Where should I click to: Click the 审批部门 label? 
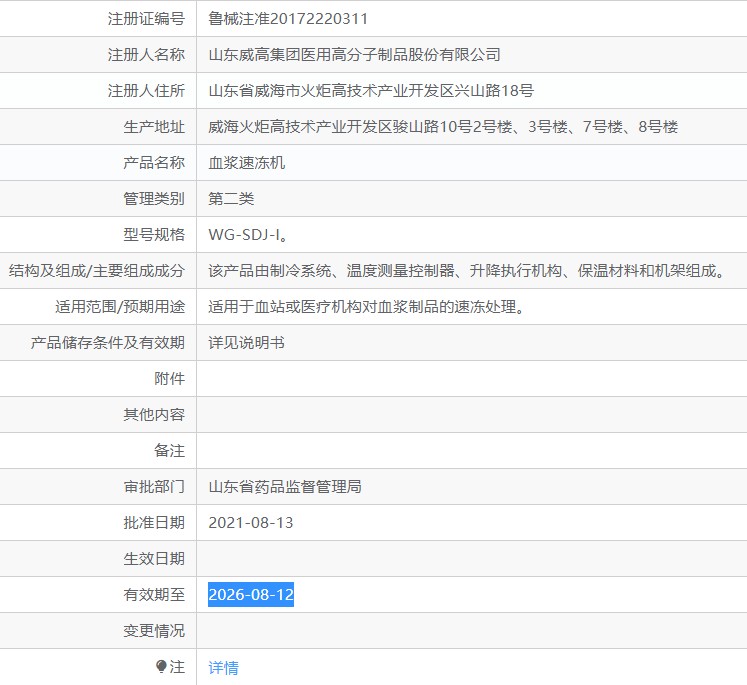pyautogui.click(x=154, y=486)
